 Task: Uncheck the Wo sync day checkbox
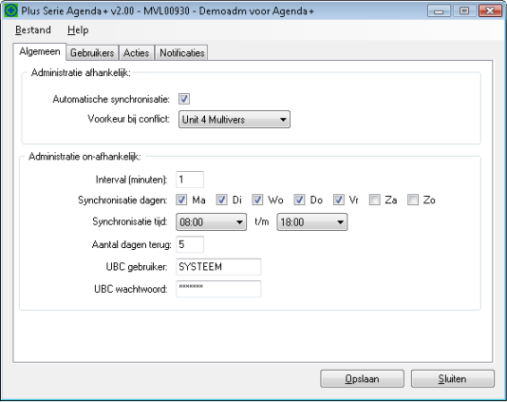click(x=257, y=200)
